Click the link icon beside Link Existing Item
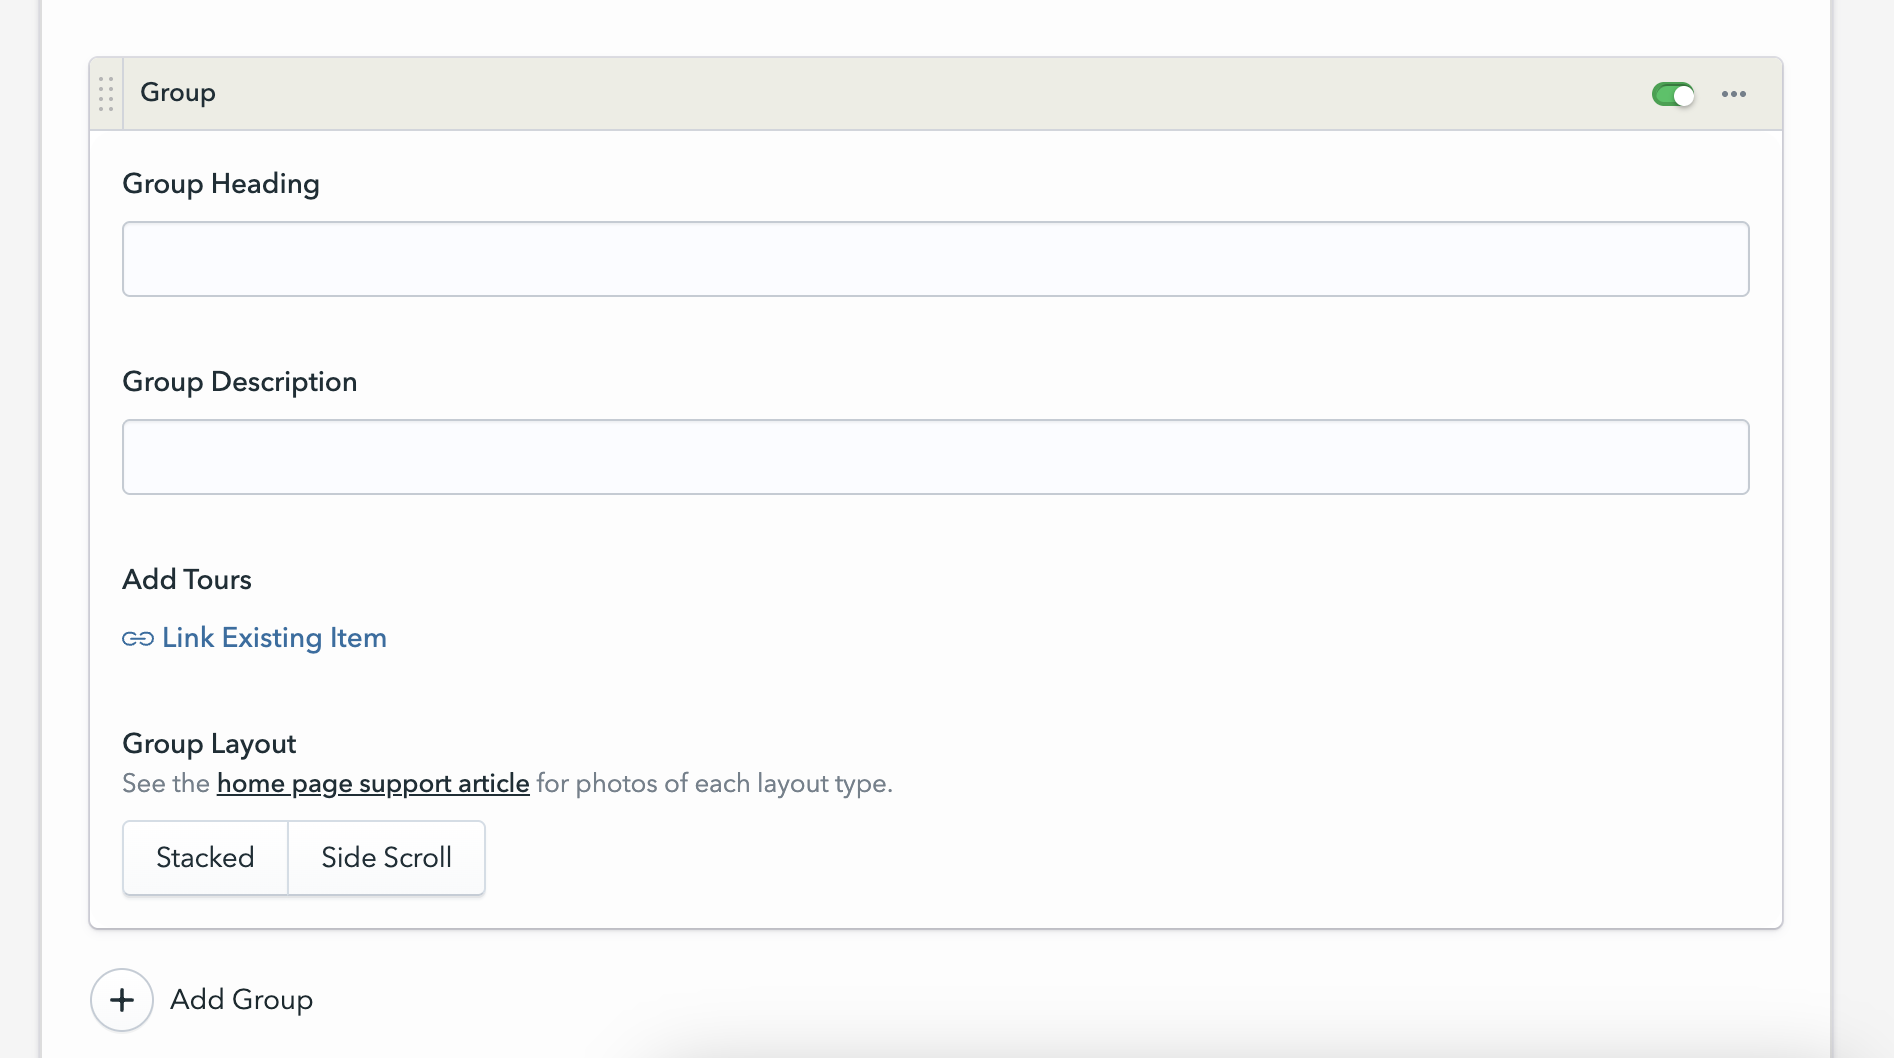The height and width of the screenshot is (1058, 1894). tap(137, 637)
